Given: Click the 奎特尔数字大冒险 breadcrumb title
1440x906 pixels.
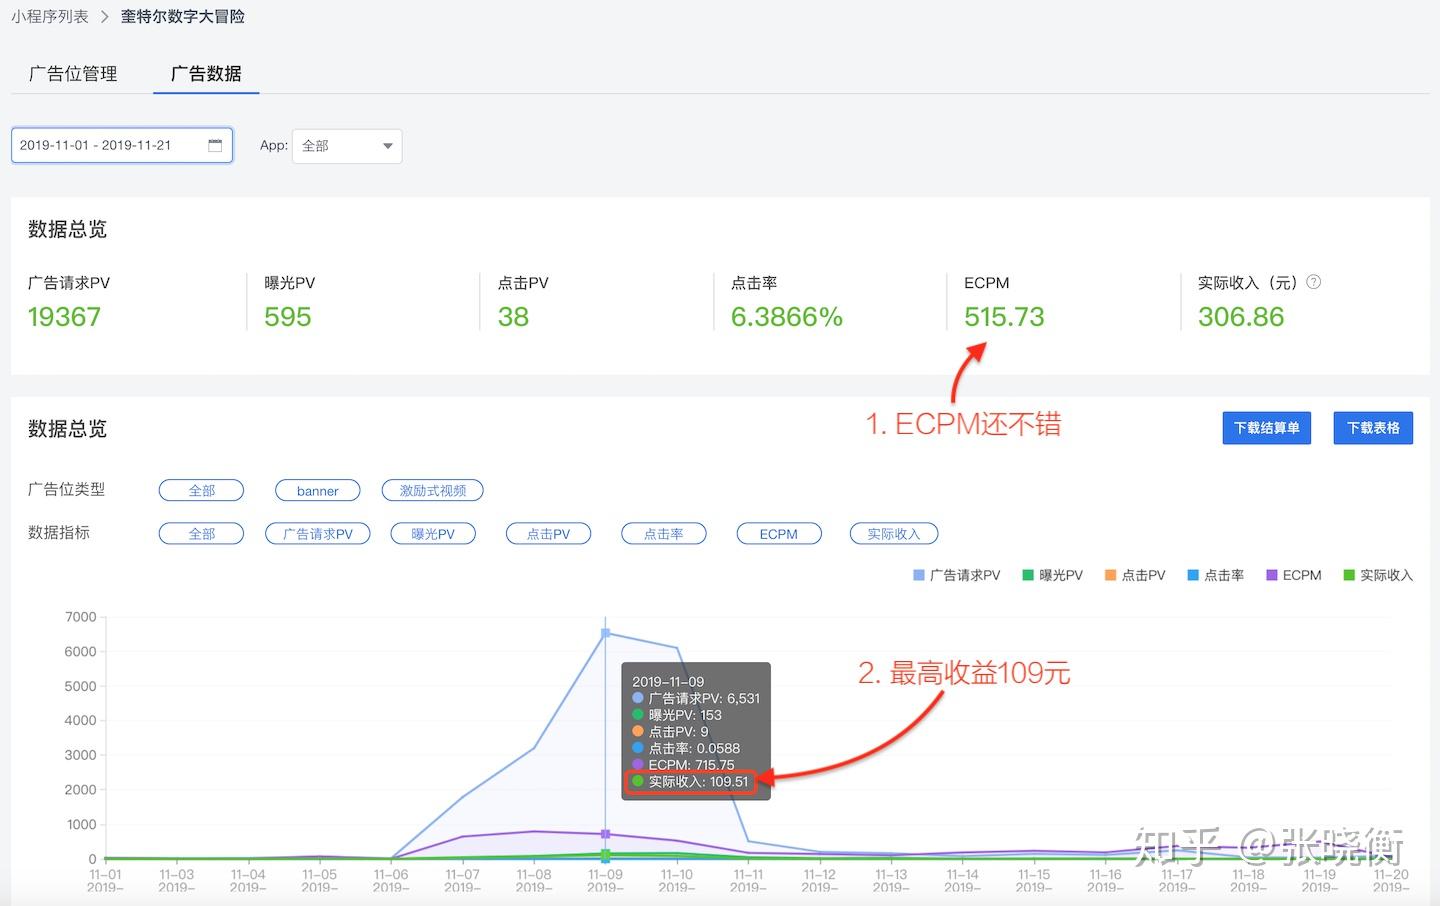Looking at the screenshot, I should (x=183, y=17).
